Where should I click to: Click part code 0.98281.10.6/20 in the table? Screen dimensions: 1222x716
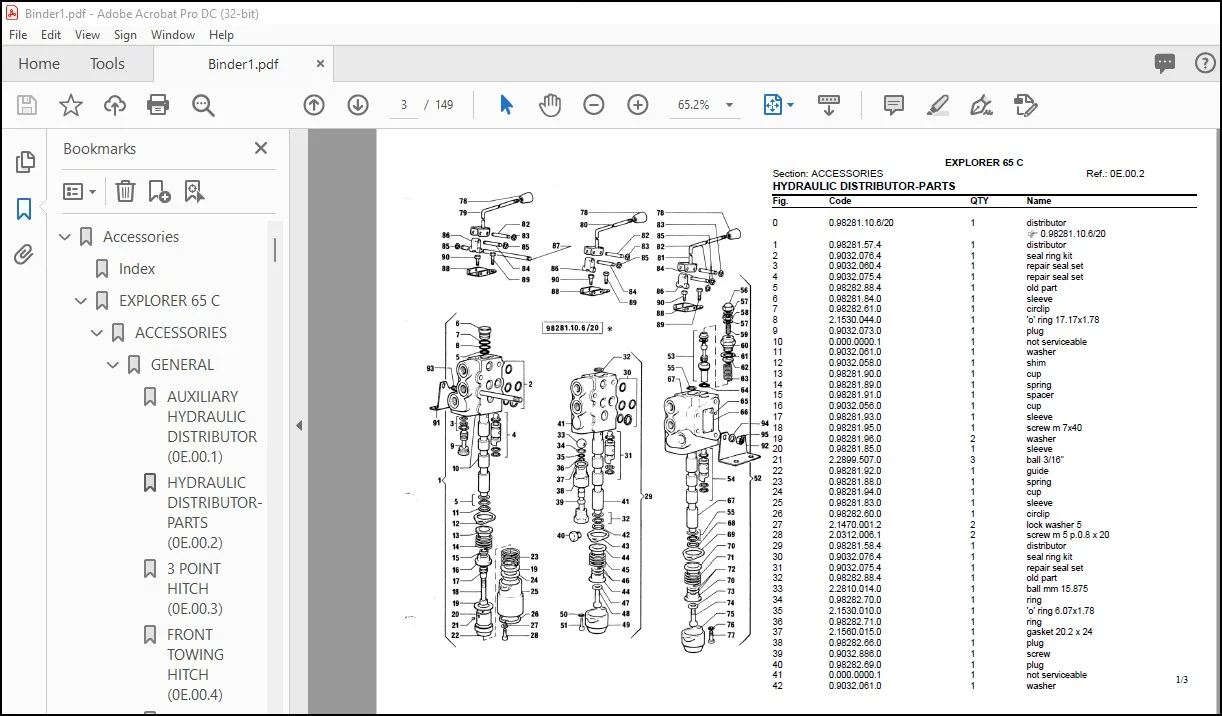click(x=861, y=223)
